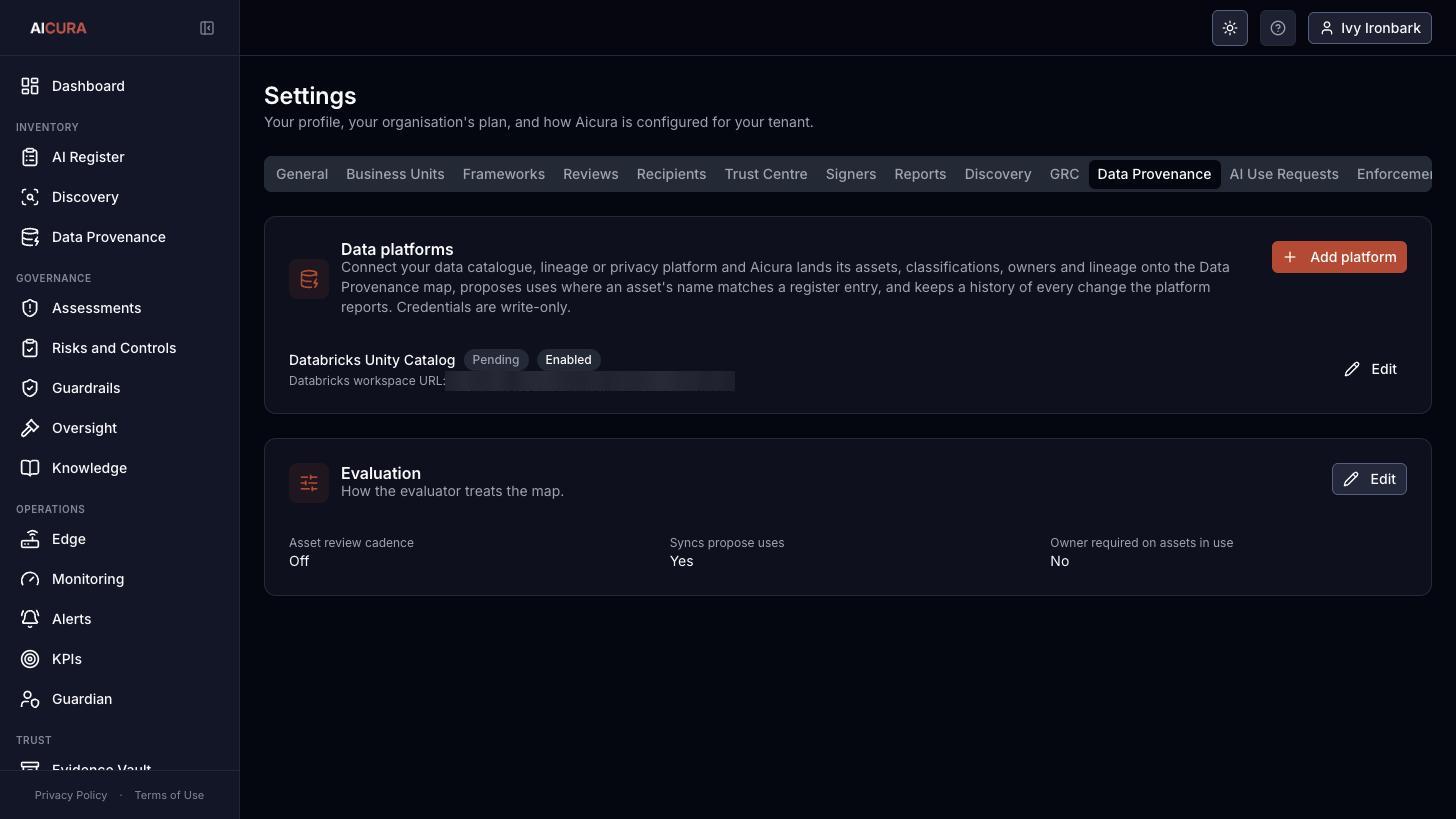Open the AI Use Requests tab
The image size is (1456, 819).
pos(1284,174)
